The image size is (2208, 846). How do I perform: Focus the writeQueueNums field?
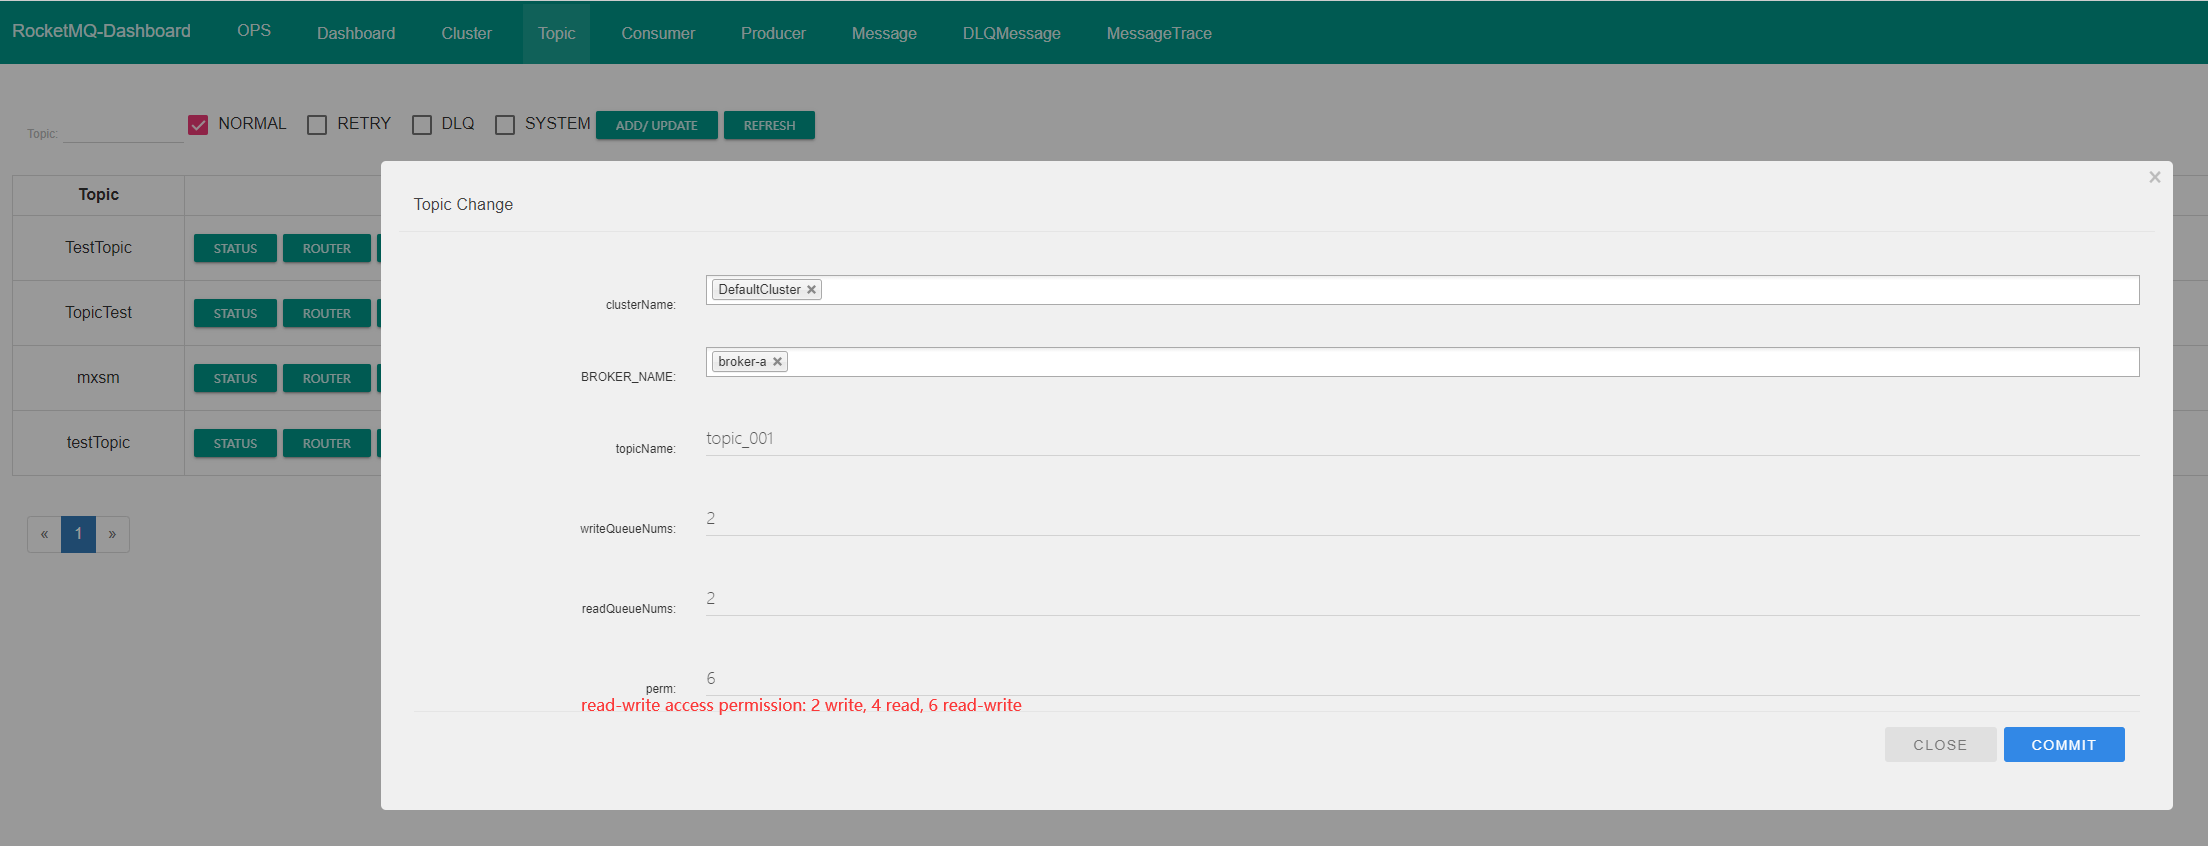1420,519
